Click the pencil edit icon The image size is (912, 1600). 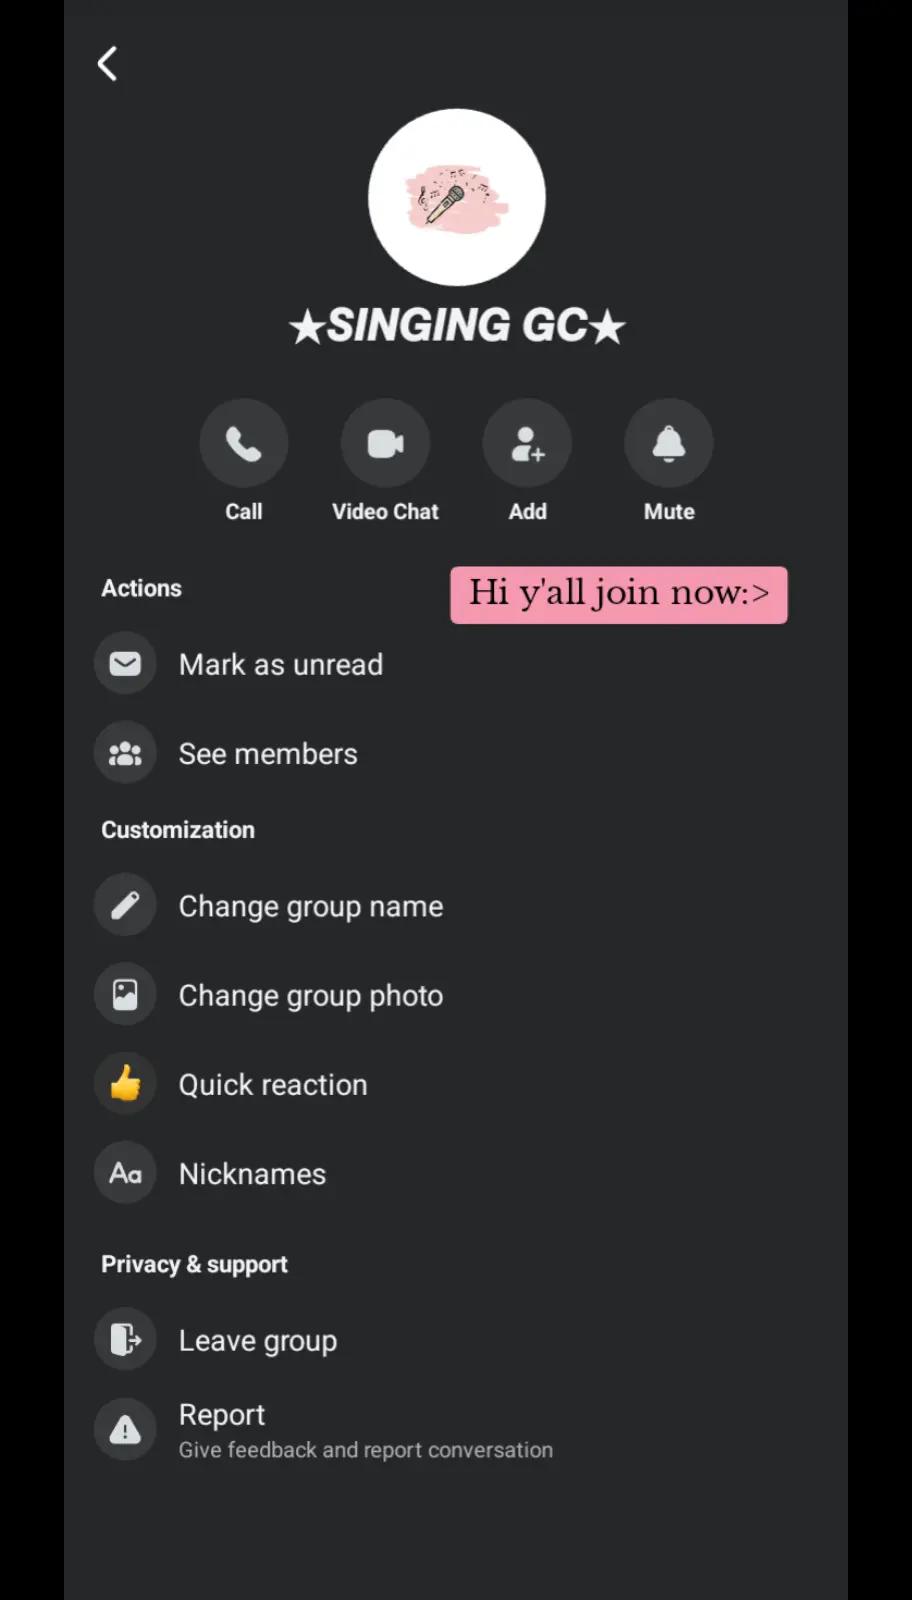coord(125,905)
